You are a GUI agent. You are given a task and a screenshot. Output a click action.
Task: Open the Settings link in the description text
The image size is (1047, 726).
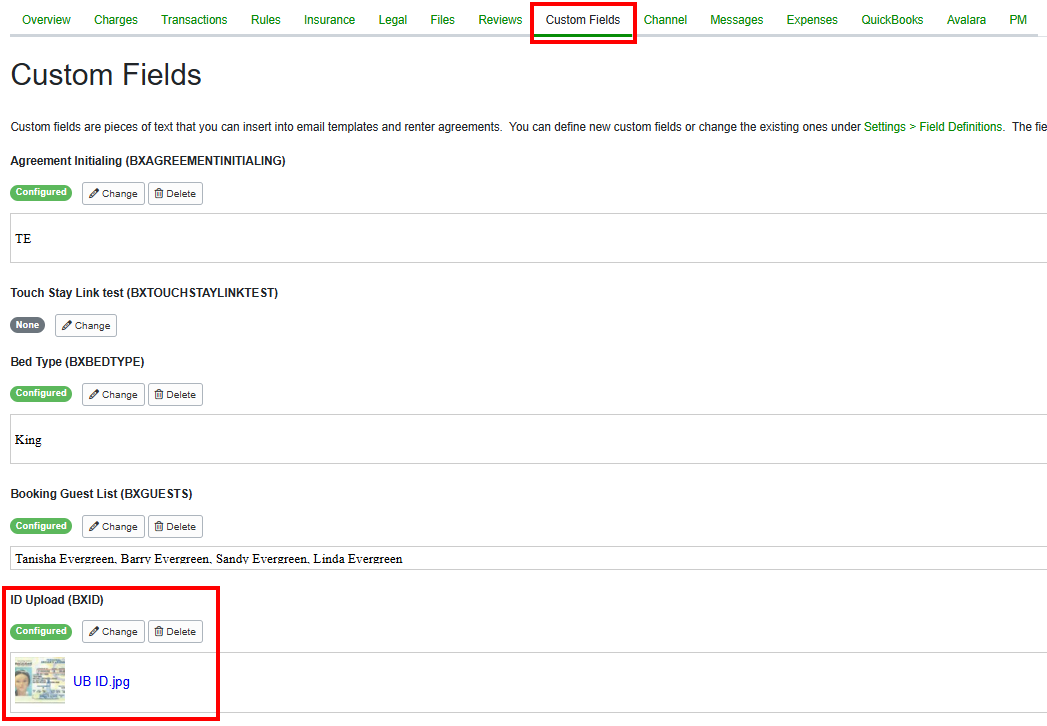(886, 127)
